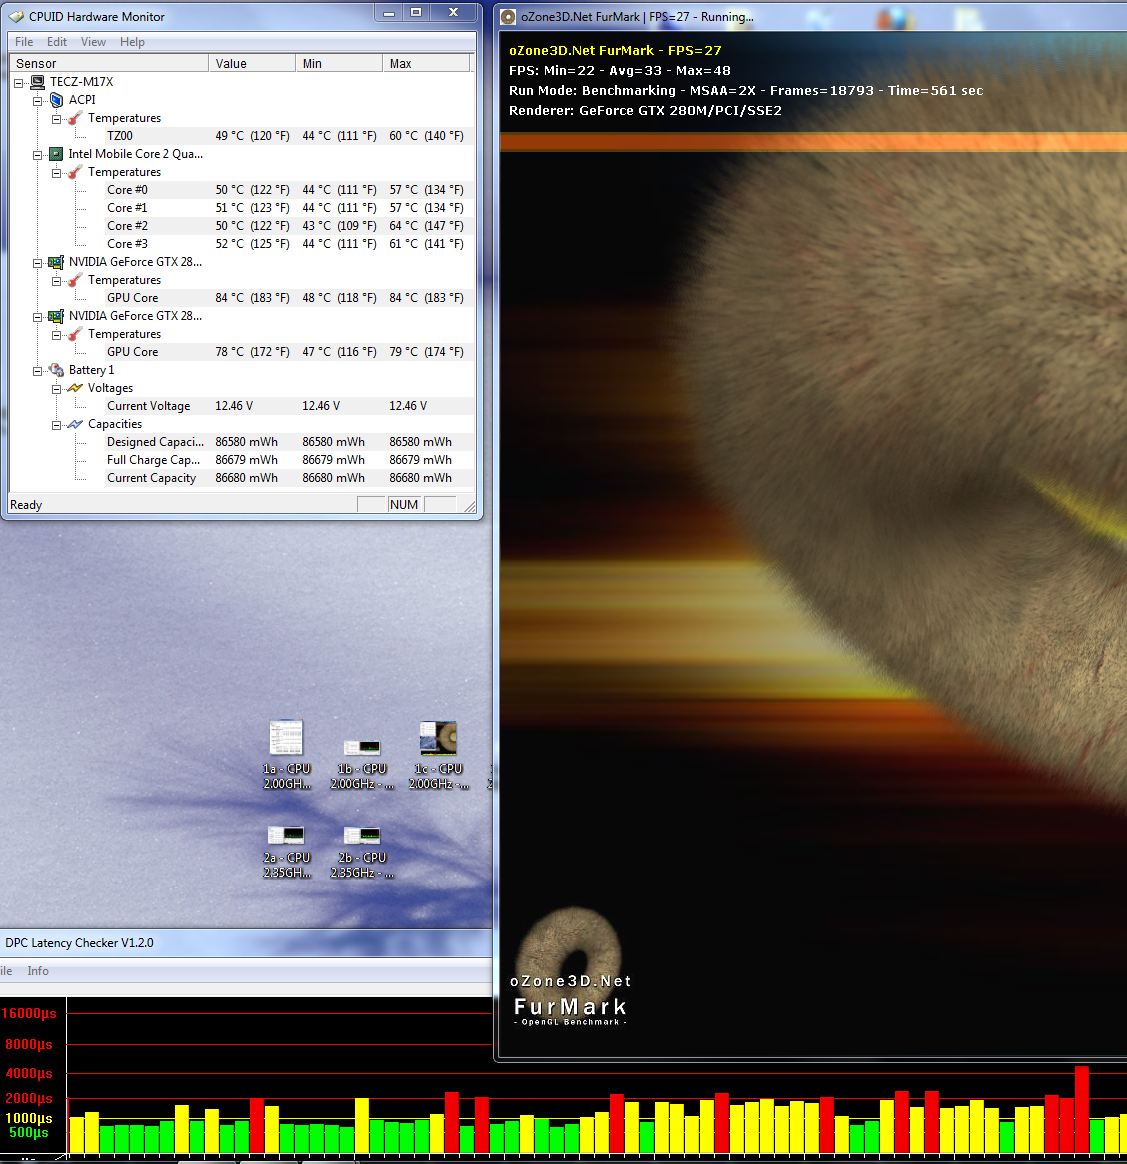Collapse Temperatures above the 78 °C GPU Core
The height and width of the screenshot is (1164, 1127).
[x=56, y=335]
